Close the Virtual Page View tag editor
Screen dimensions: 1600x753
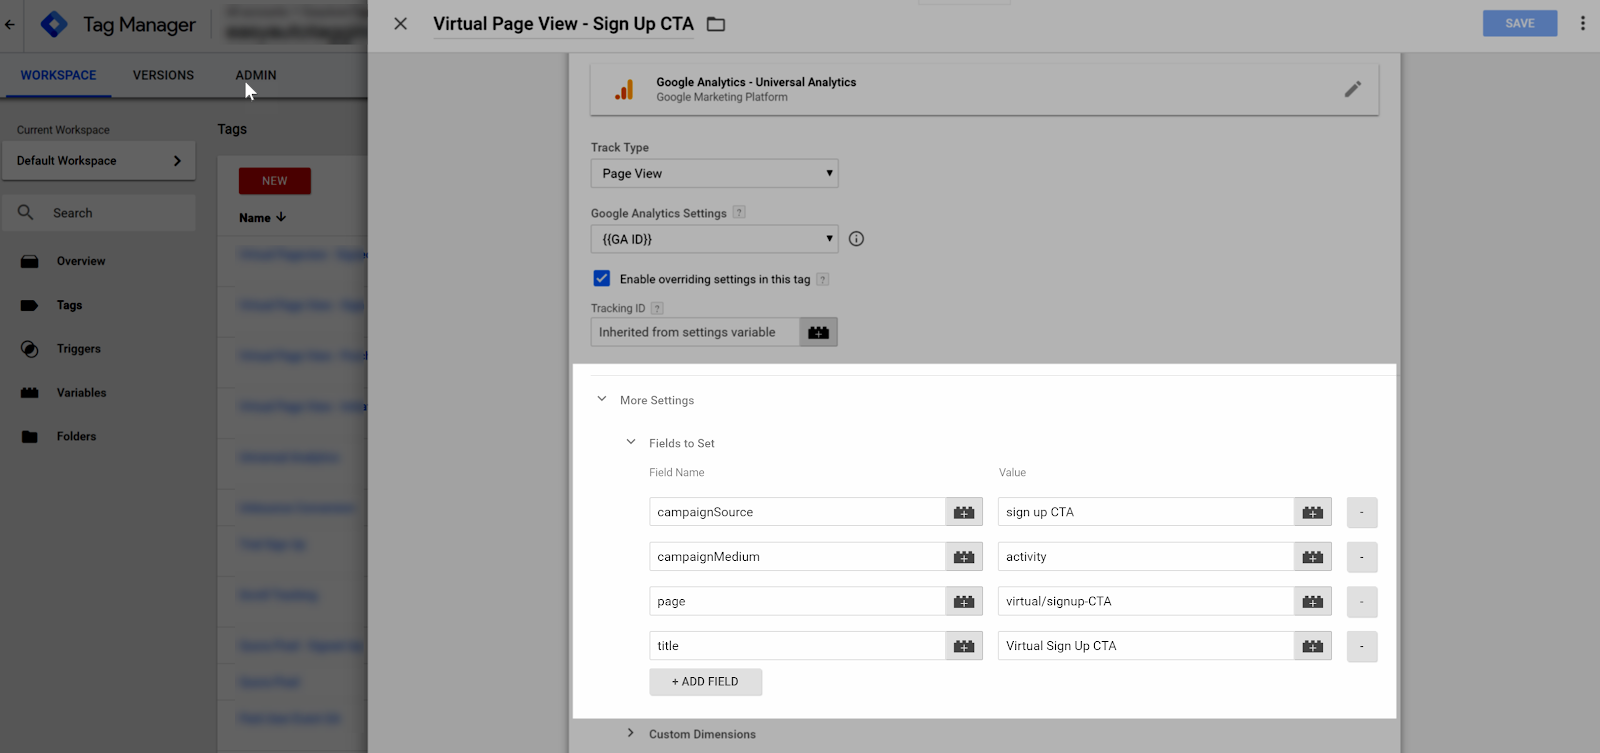400,23
